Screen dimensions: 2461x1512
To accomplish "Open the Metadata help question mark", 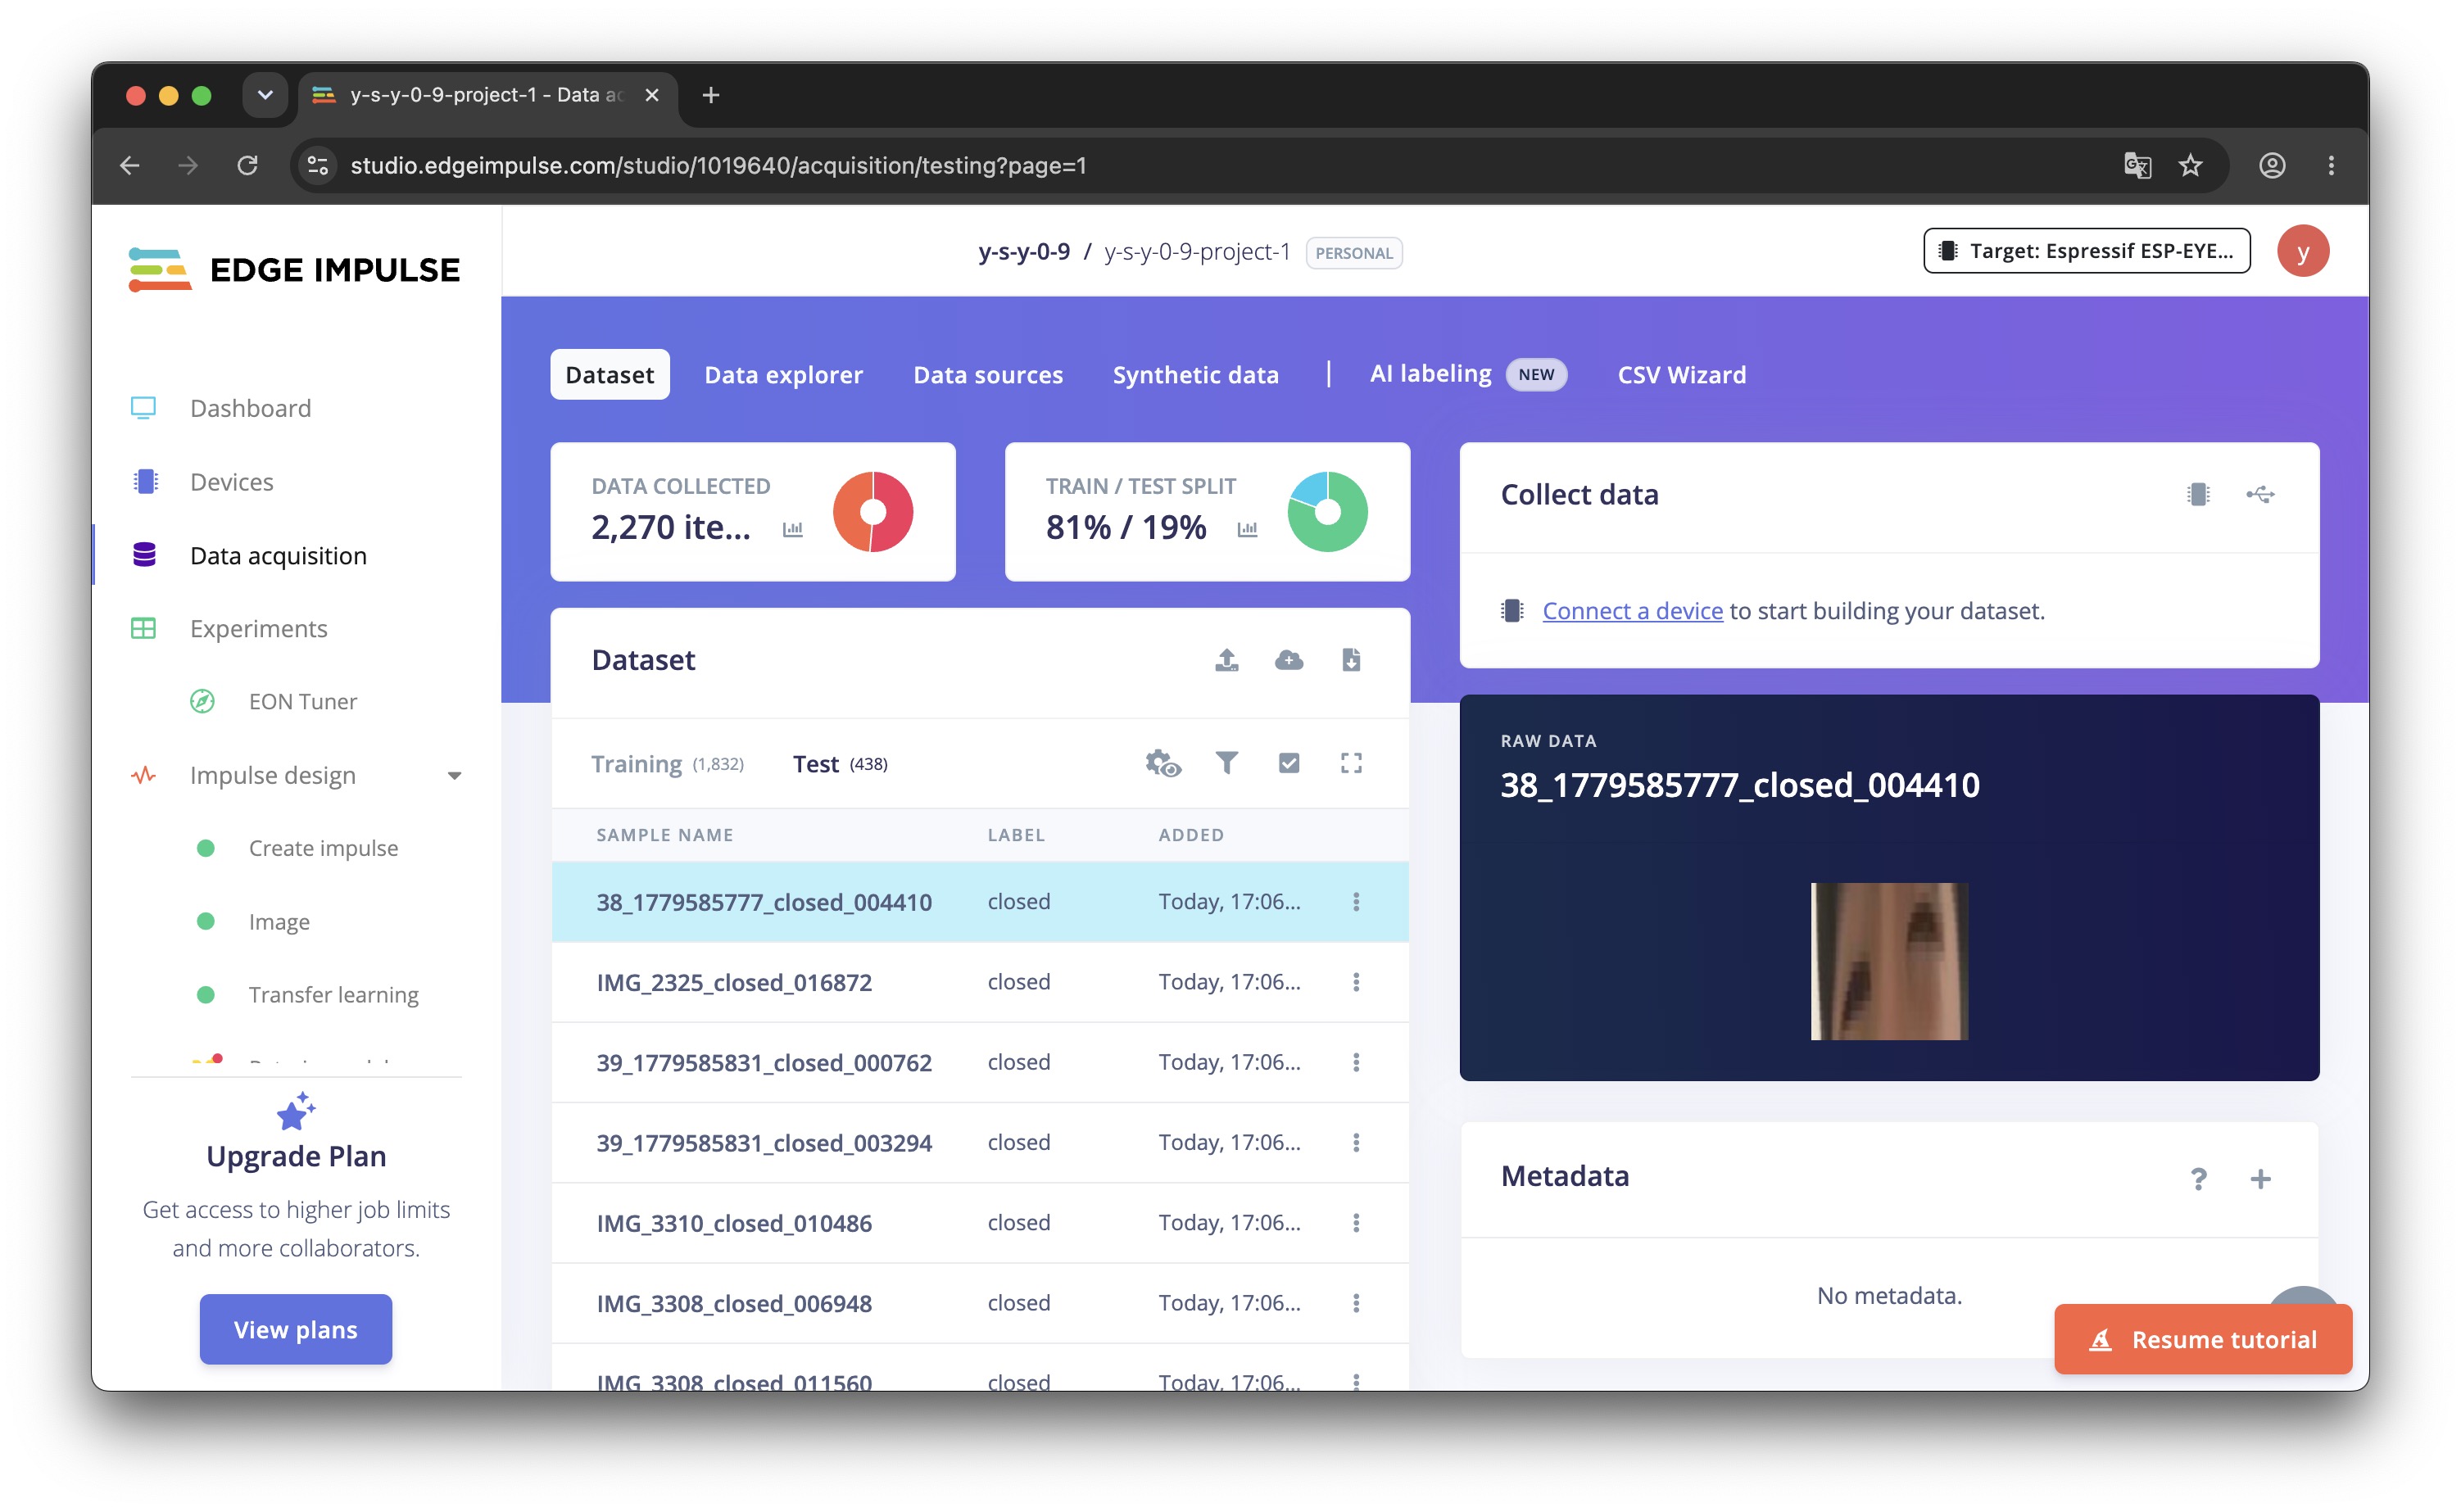I will tap(2197, 1179).
